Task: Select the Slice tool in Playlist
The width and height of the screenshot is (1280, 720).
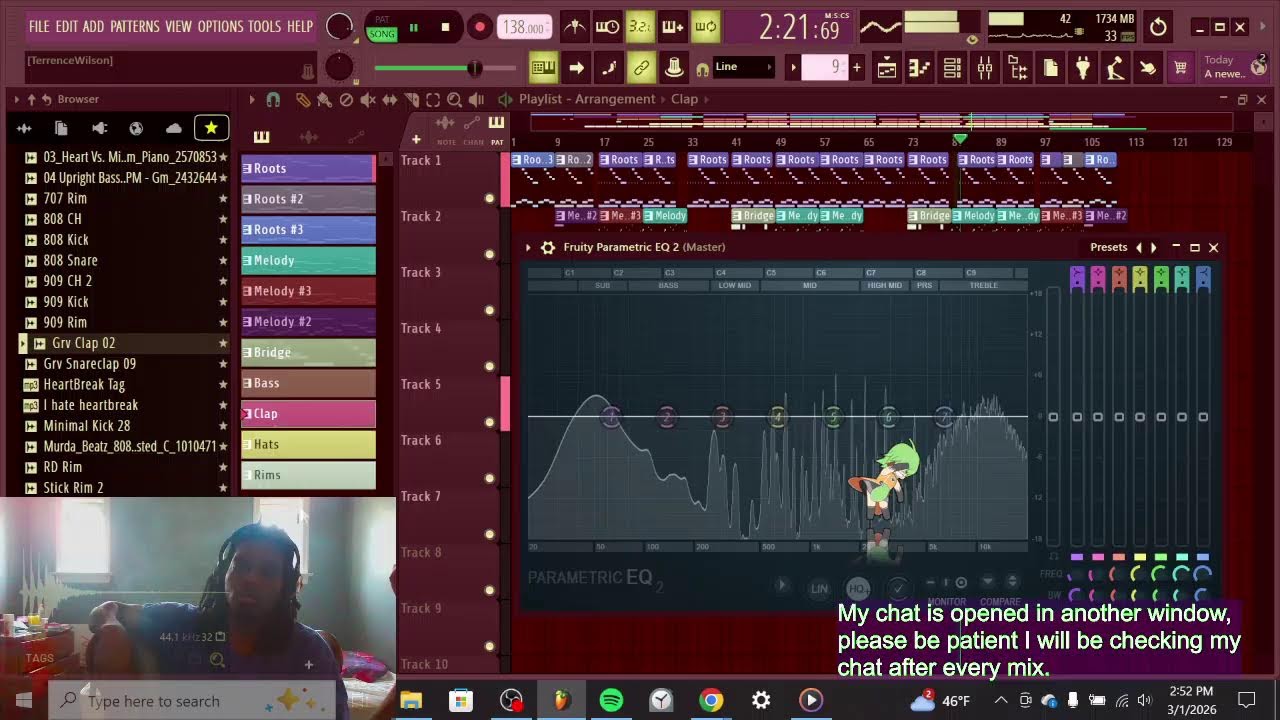Action: pos(411,99)
